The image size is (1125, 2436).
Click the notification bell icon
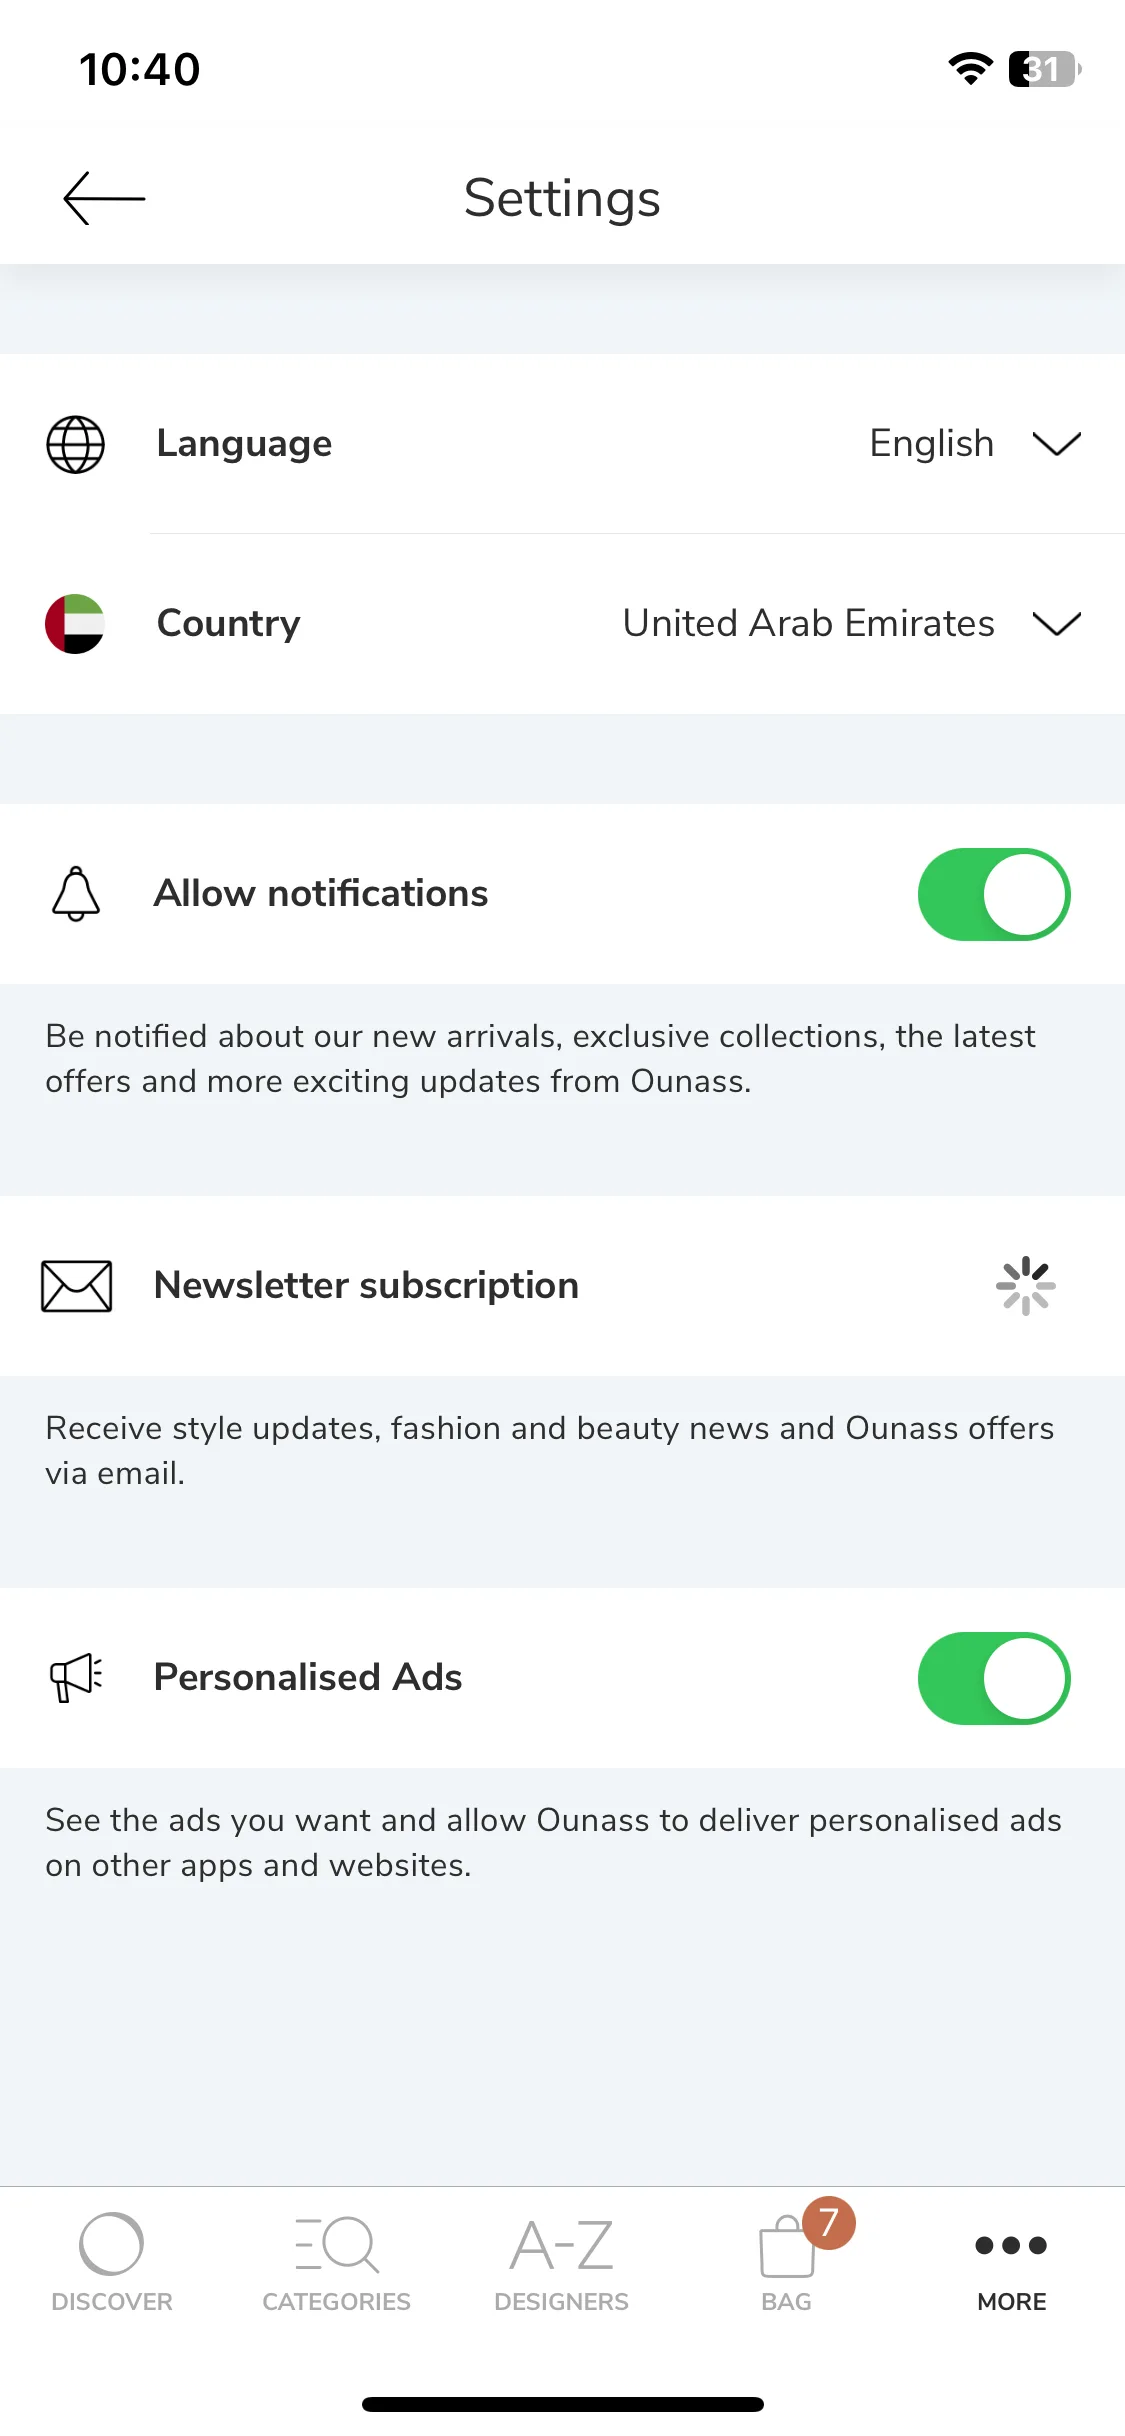click(76, 894)
